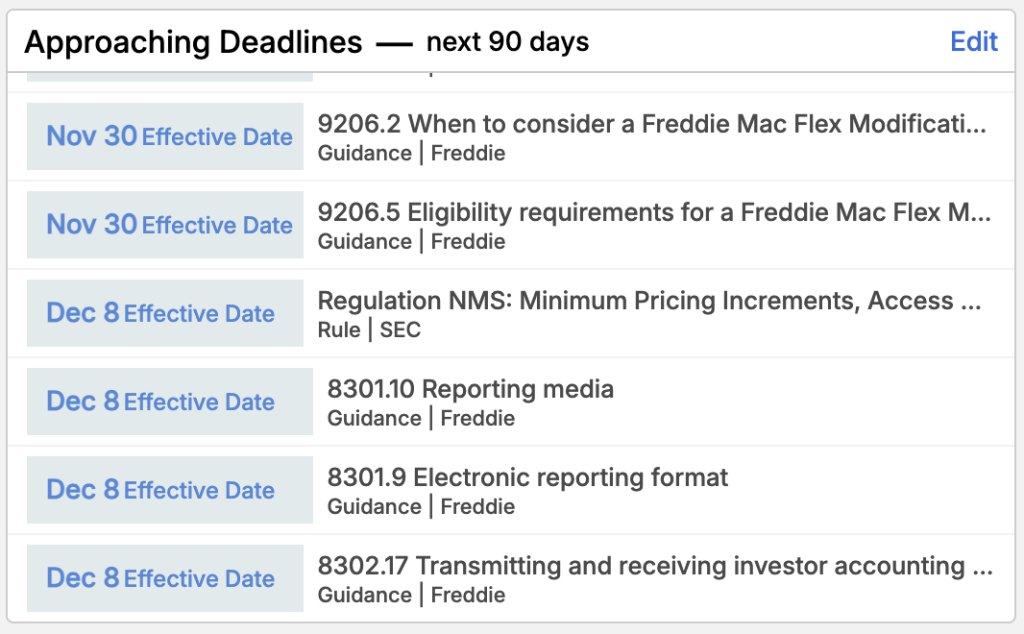Viewport: 1024px width, 634px height.
Task: Click Guidance | Freddie label under 9206.2
Action: (411, 153)
